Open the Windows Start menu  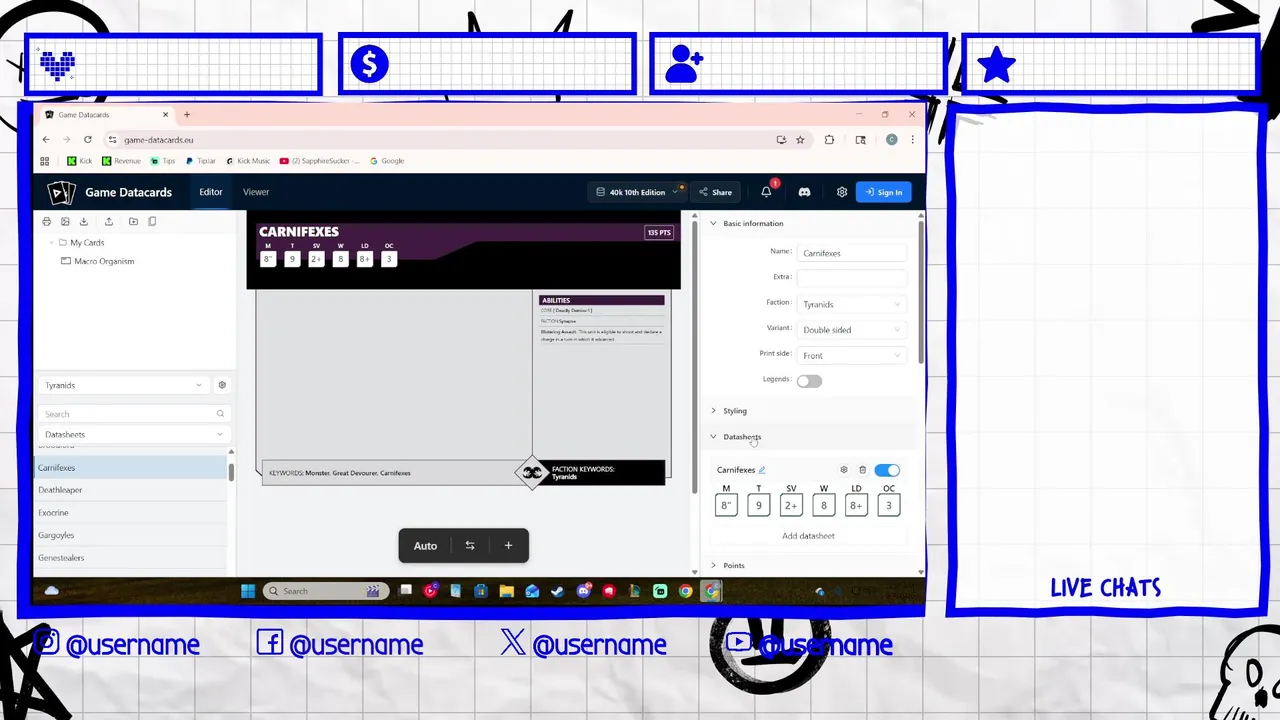(x=248, y=591)
